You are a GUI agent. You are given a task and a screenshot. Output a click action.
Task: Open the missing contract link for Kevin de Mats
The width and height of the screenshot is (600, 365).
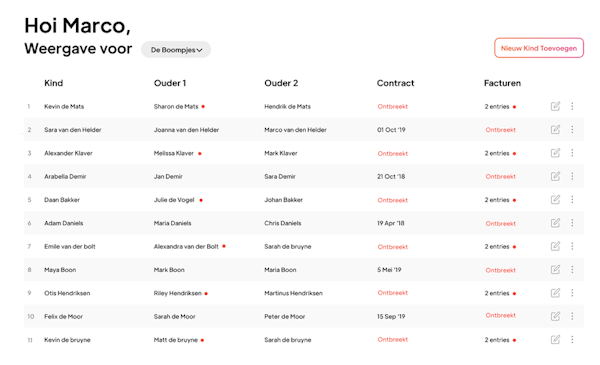point(393,107)
